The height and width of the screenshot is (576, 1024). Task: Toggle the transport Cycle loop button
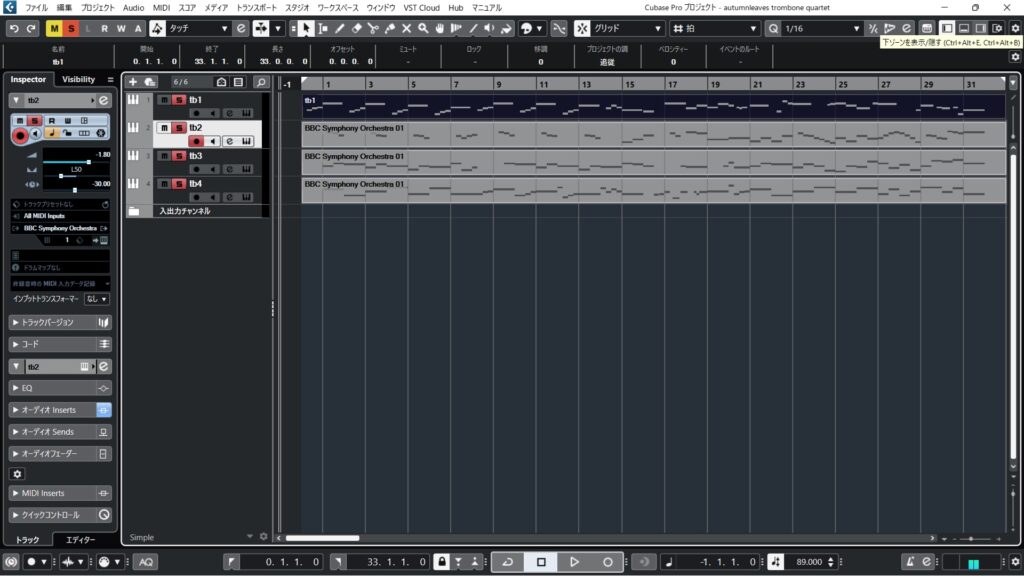pyautogui.click(x=507, y=562)
